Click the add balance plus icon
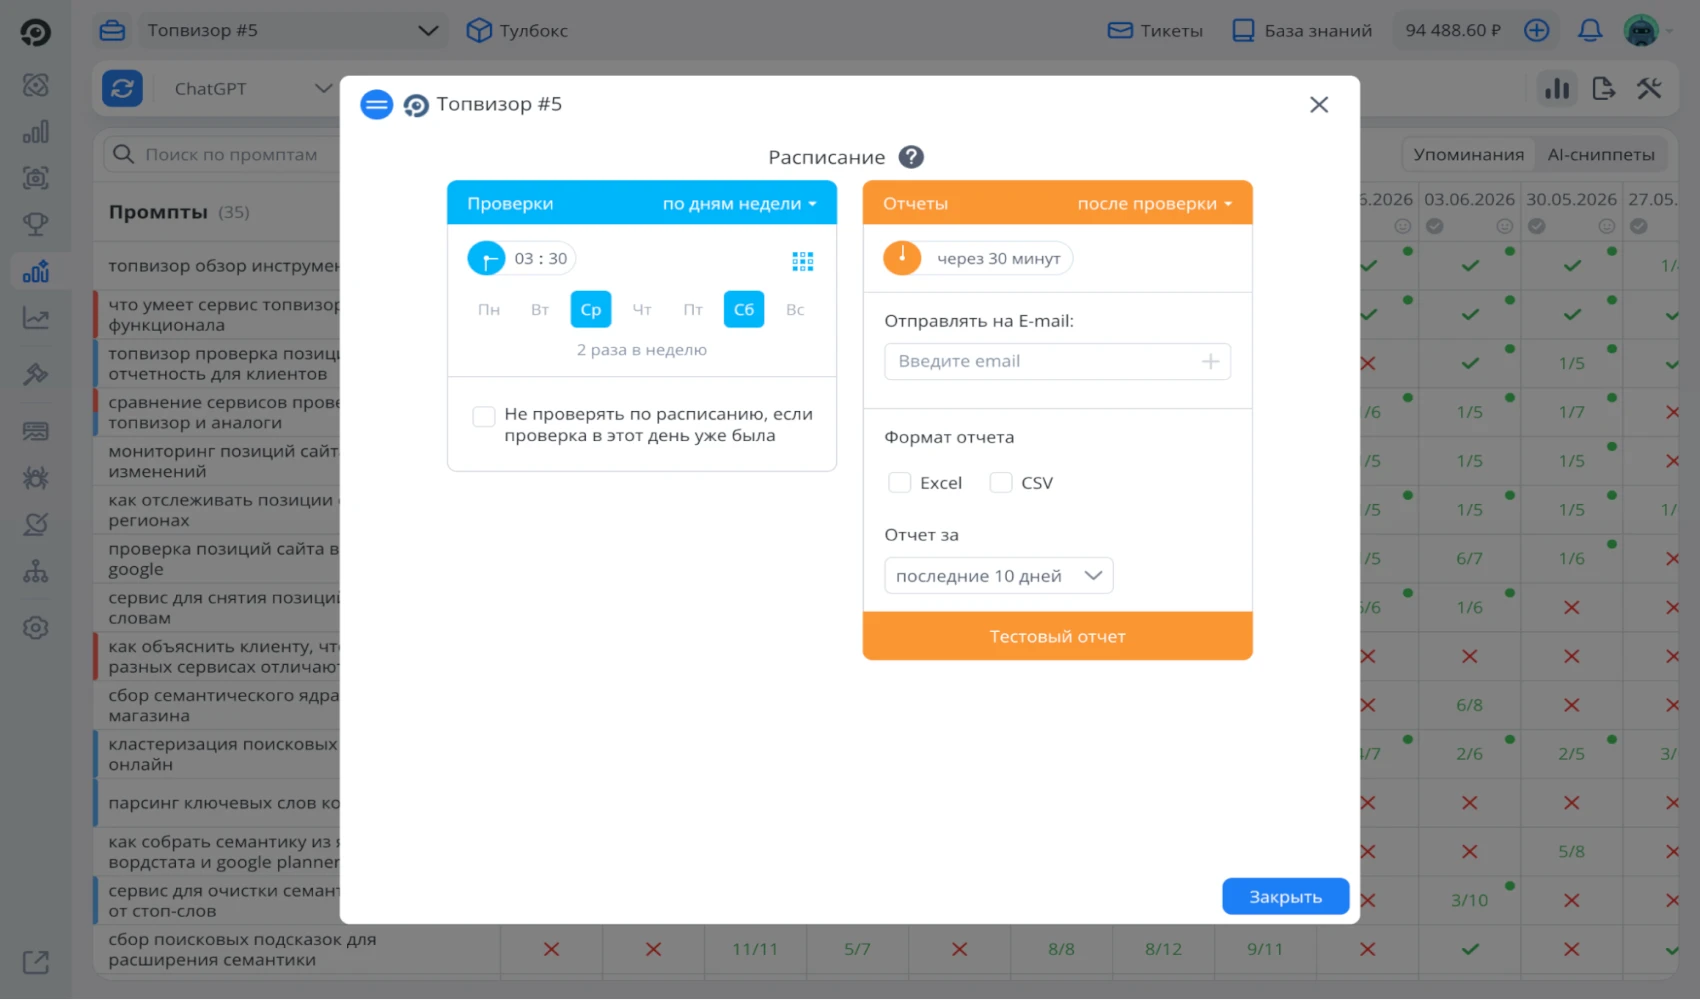Image resolution: width=1700 pixels, height=1000 pixels. coord(1537,31)
